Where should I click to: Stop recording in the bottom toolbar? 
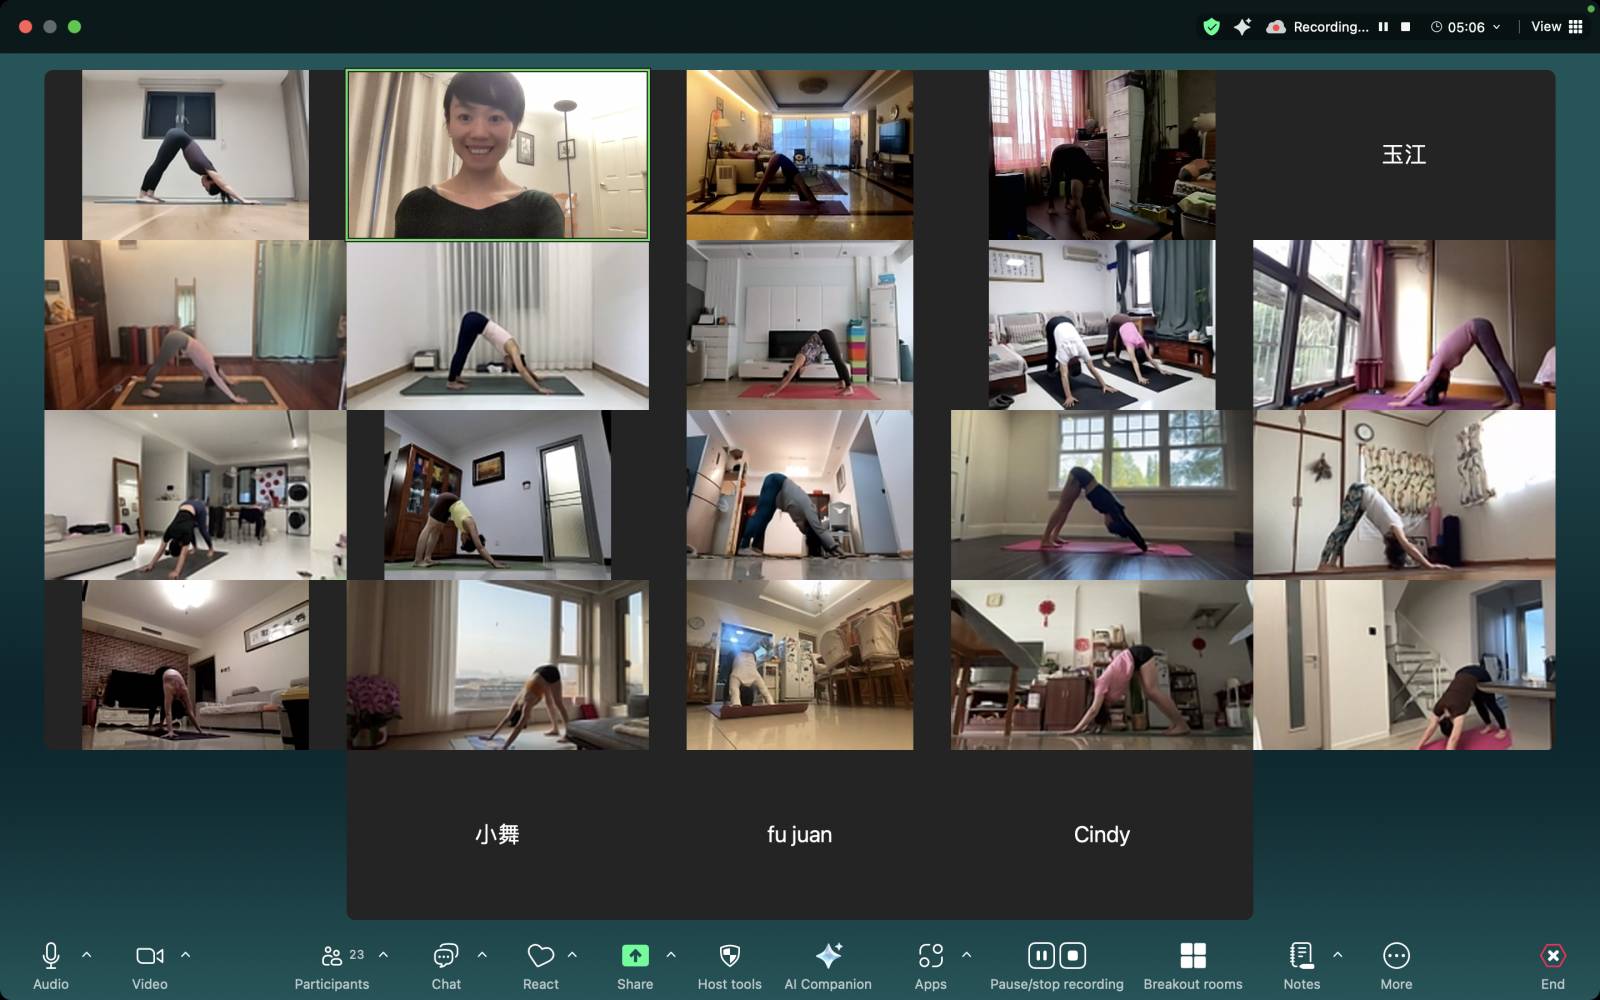(1073, 956)
